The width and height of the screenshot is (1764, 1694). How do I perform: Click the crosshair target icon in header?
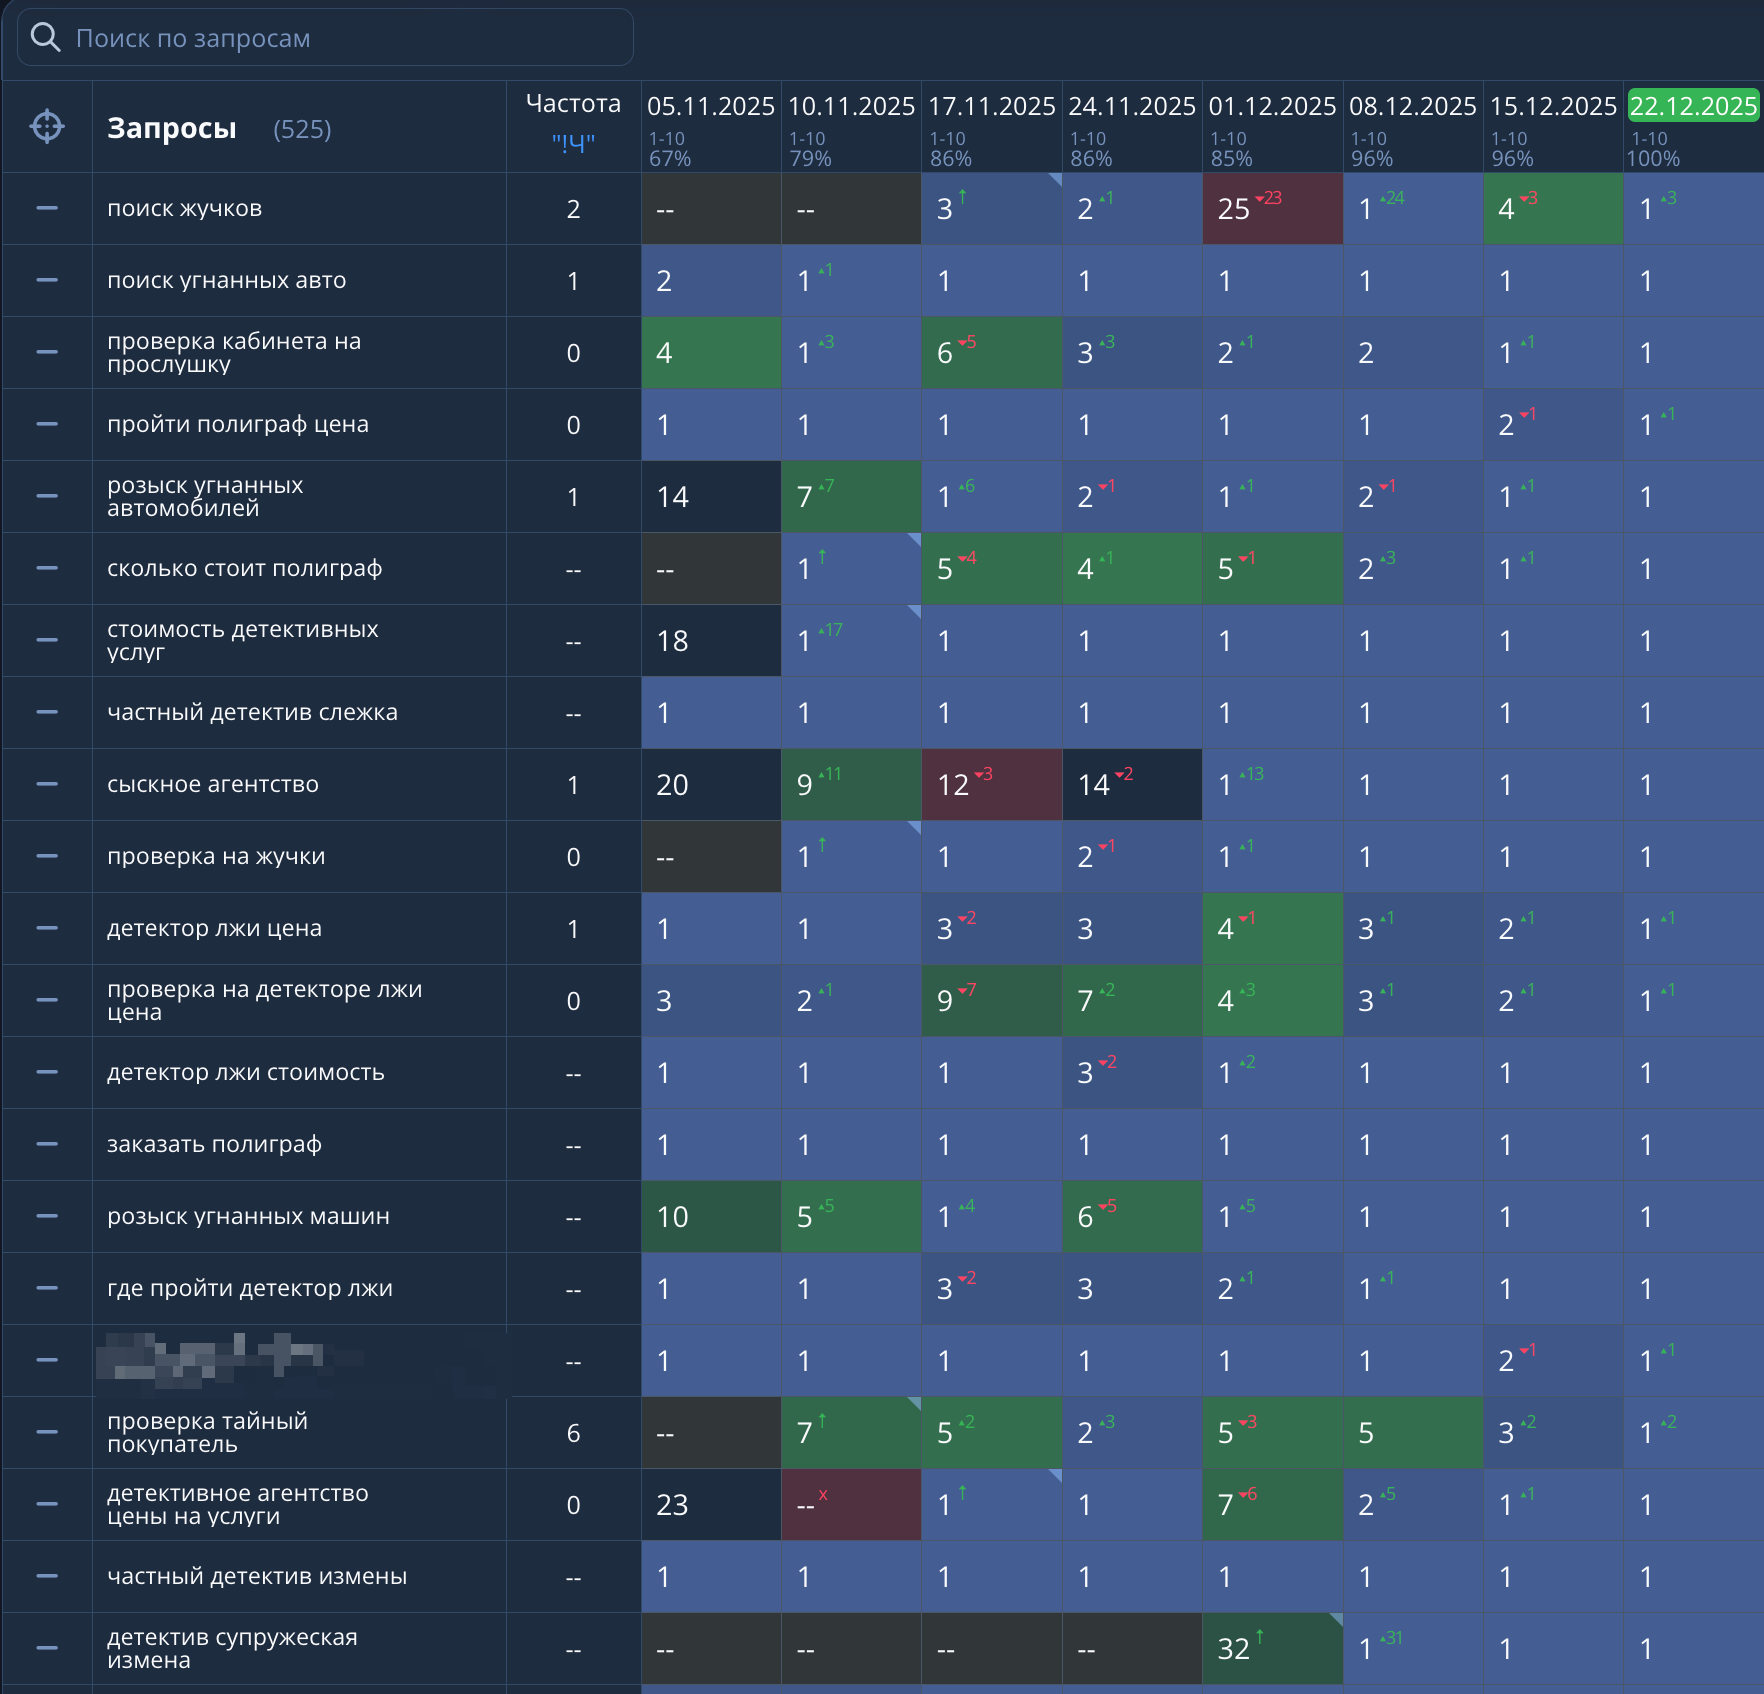(x=47, y=127)
